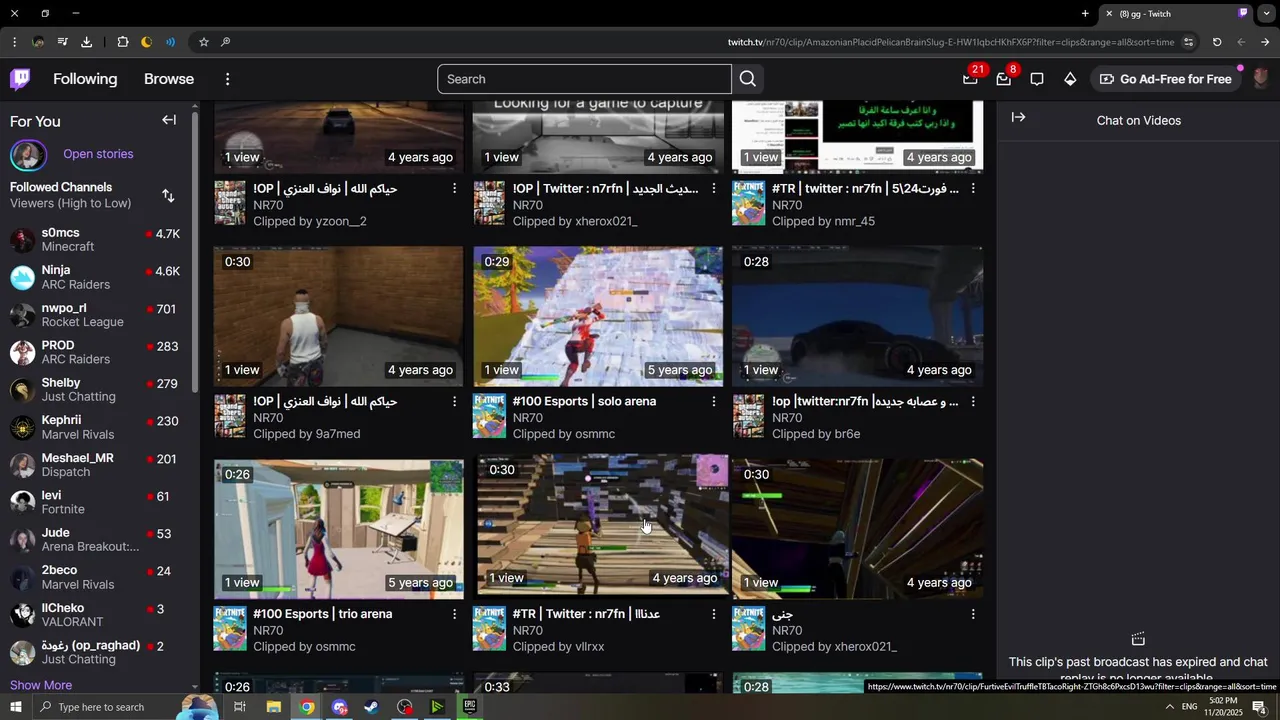The height and width of the screenshot is (720, 1280).
Task: Click Show More followed channels
Action: 41,685
